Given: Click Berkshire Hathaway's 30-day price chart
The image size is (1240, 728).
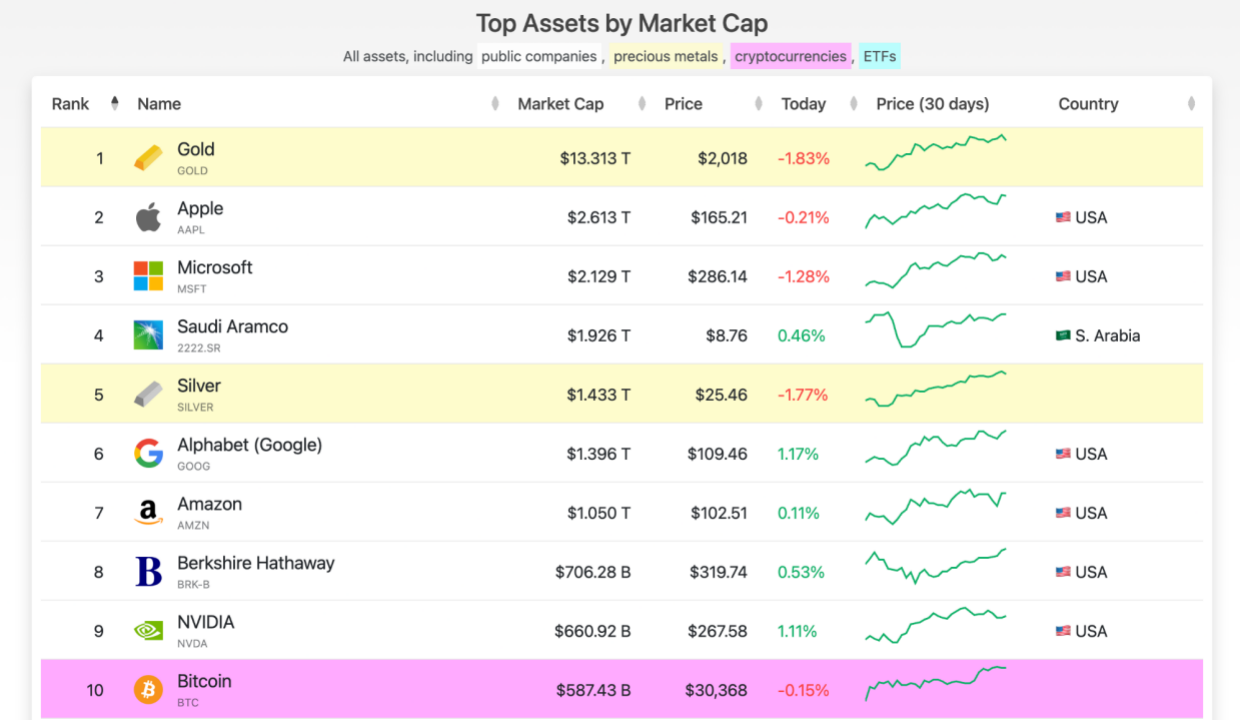Looking at the screenshot, I should coord(936,566).
